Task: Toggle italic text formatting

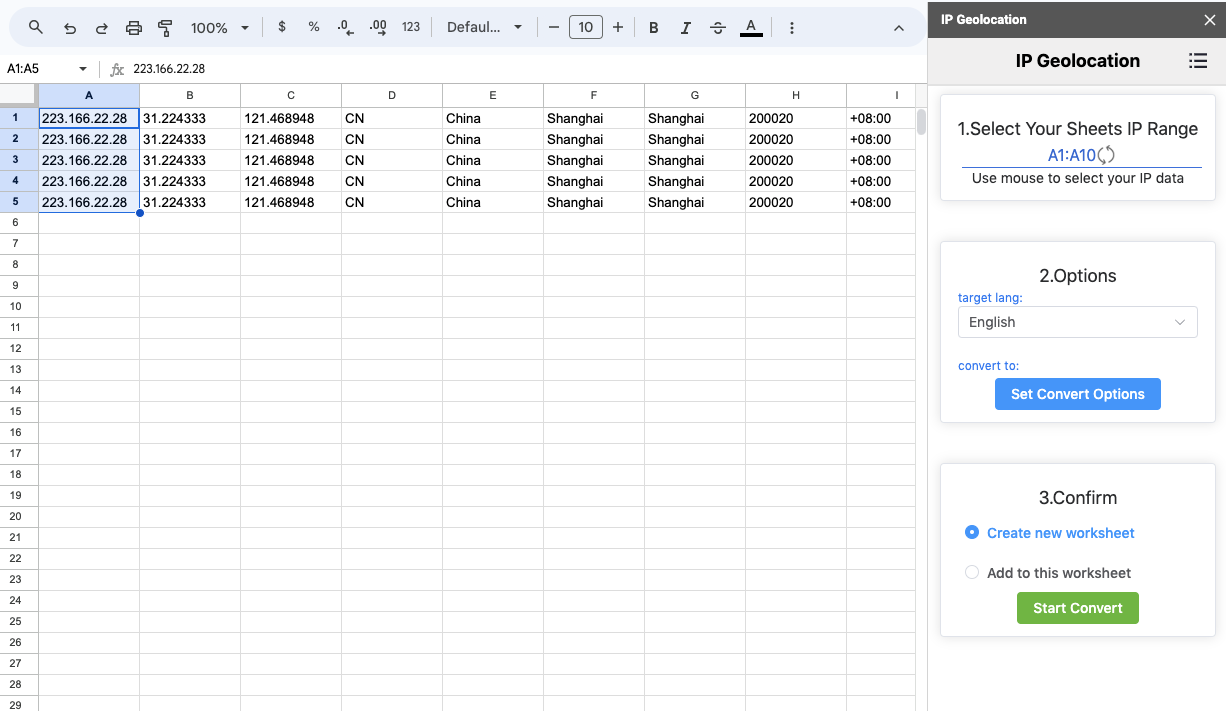Action: (x=686, y=28)
